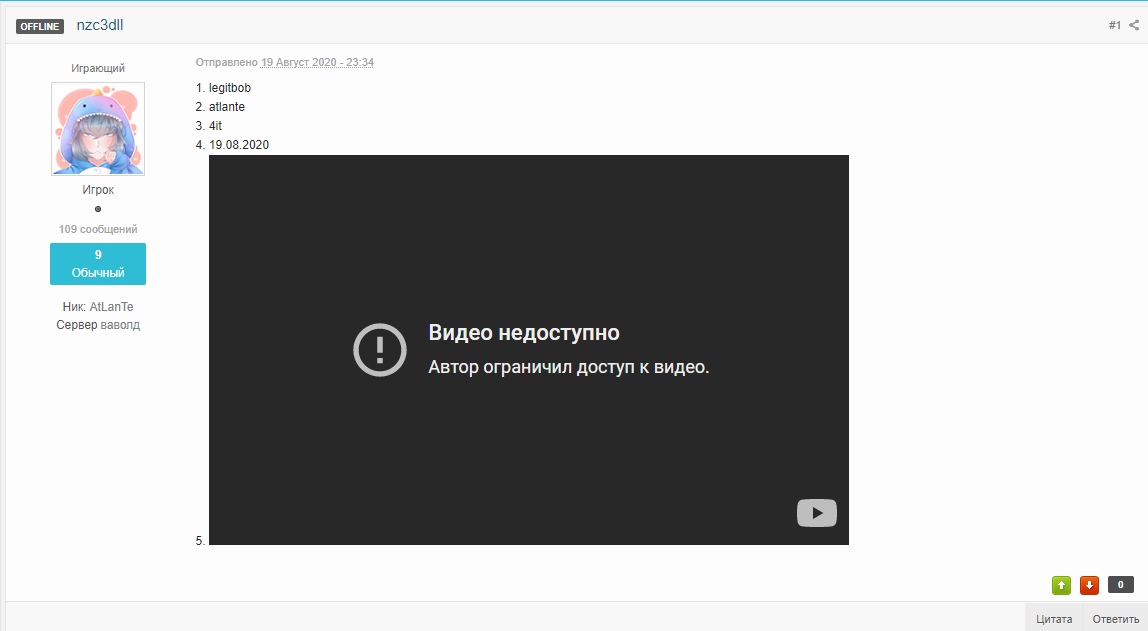This screenshot has height=631, width=1148.
Task: Click the '109 сообщений' post count
Action: [x=98, y=229]
